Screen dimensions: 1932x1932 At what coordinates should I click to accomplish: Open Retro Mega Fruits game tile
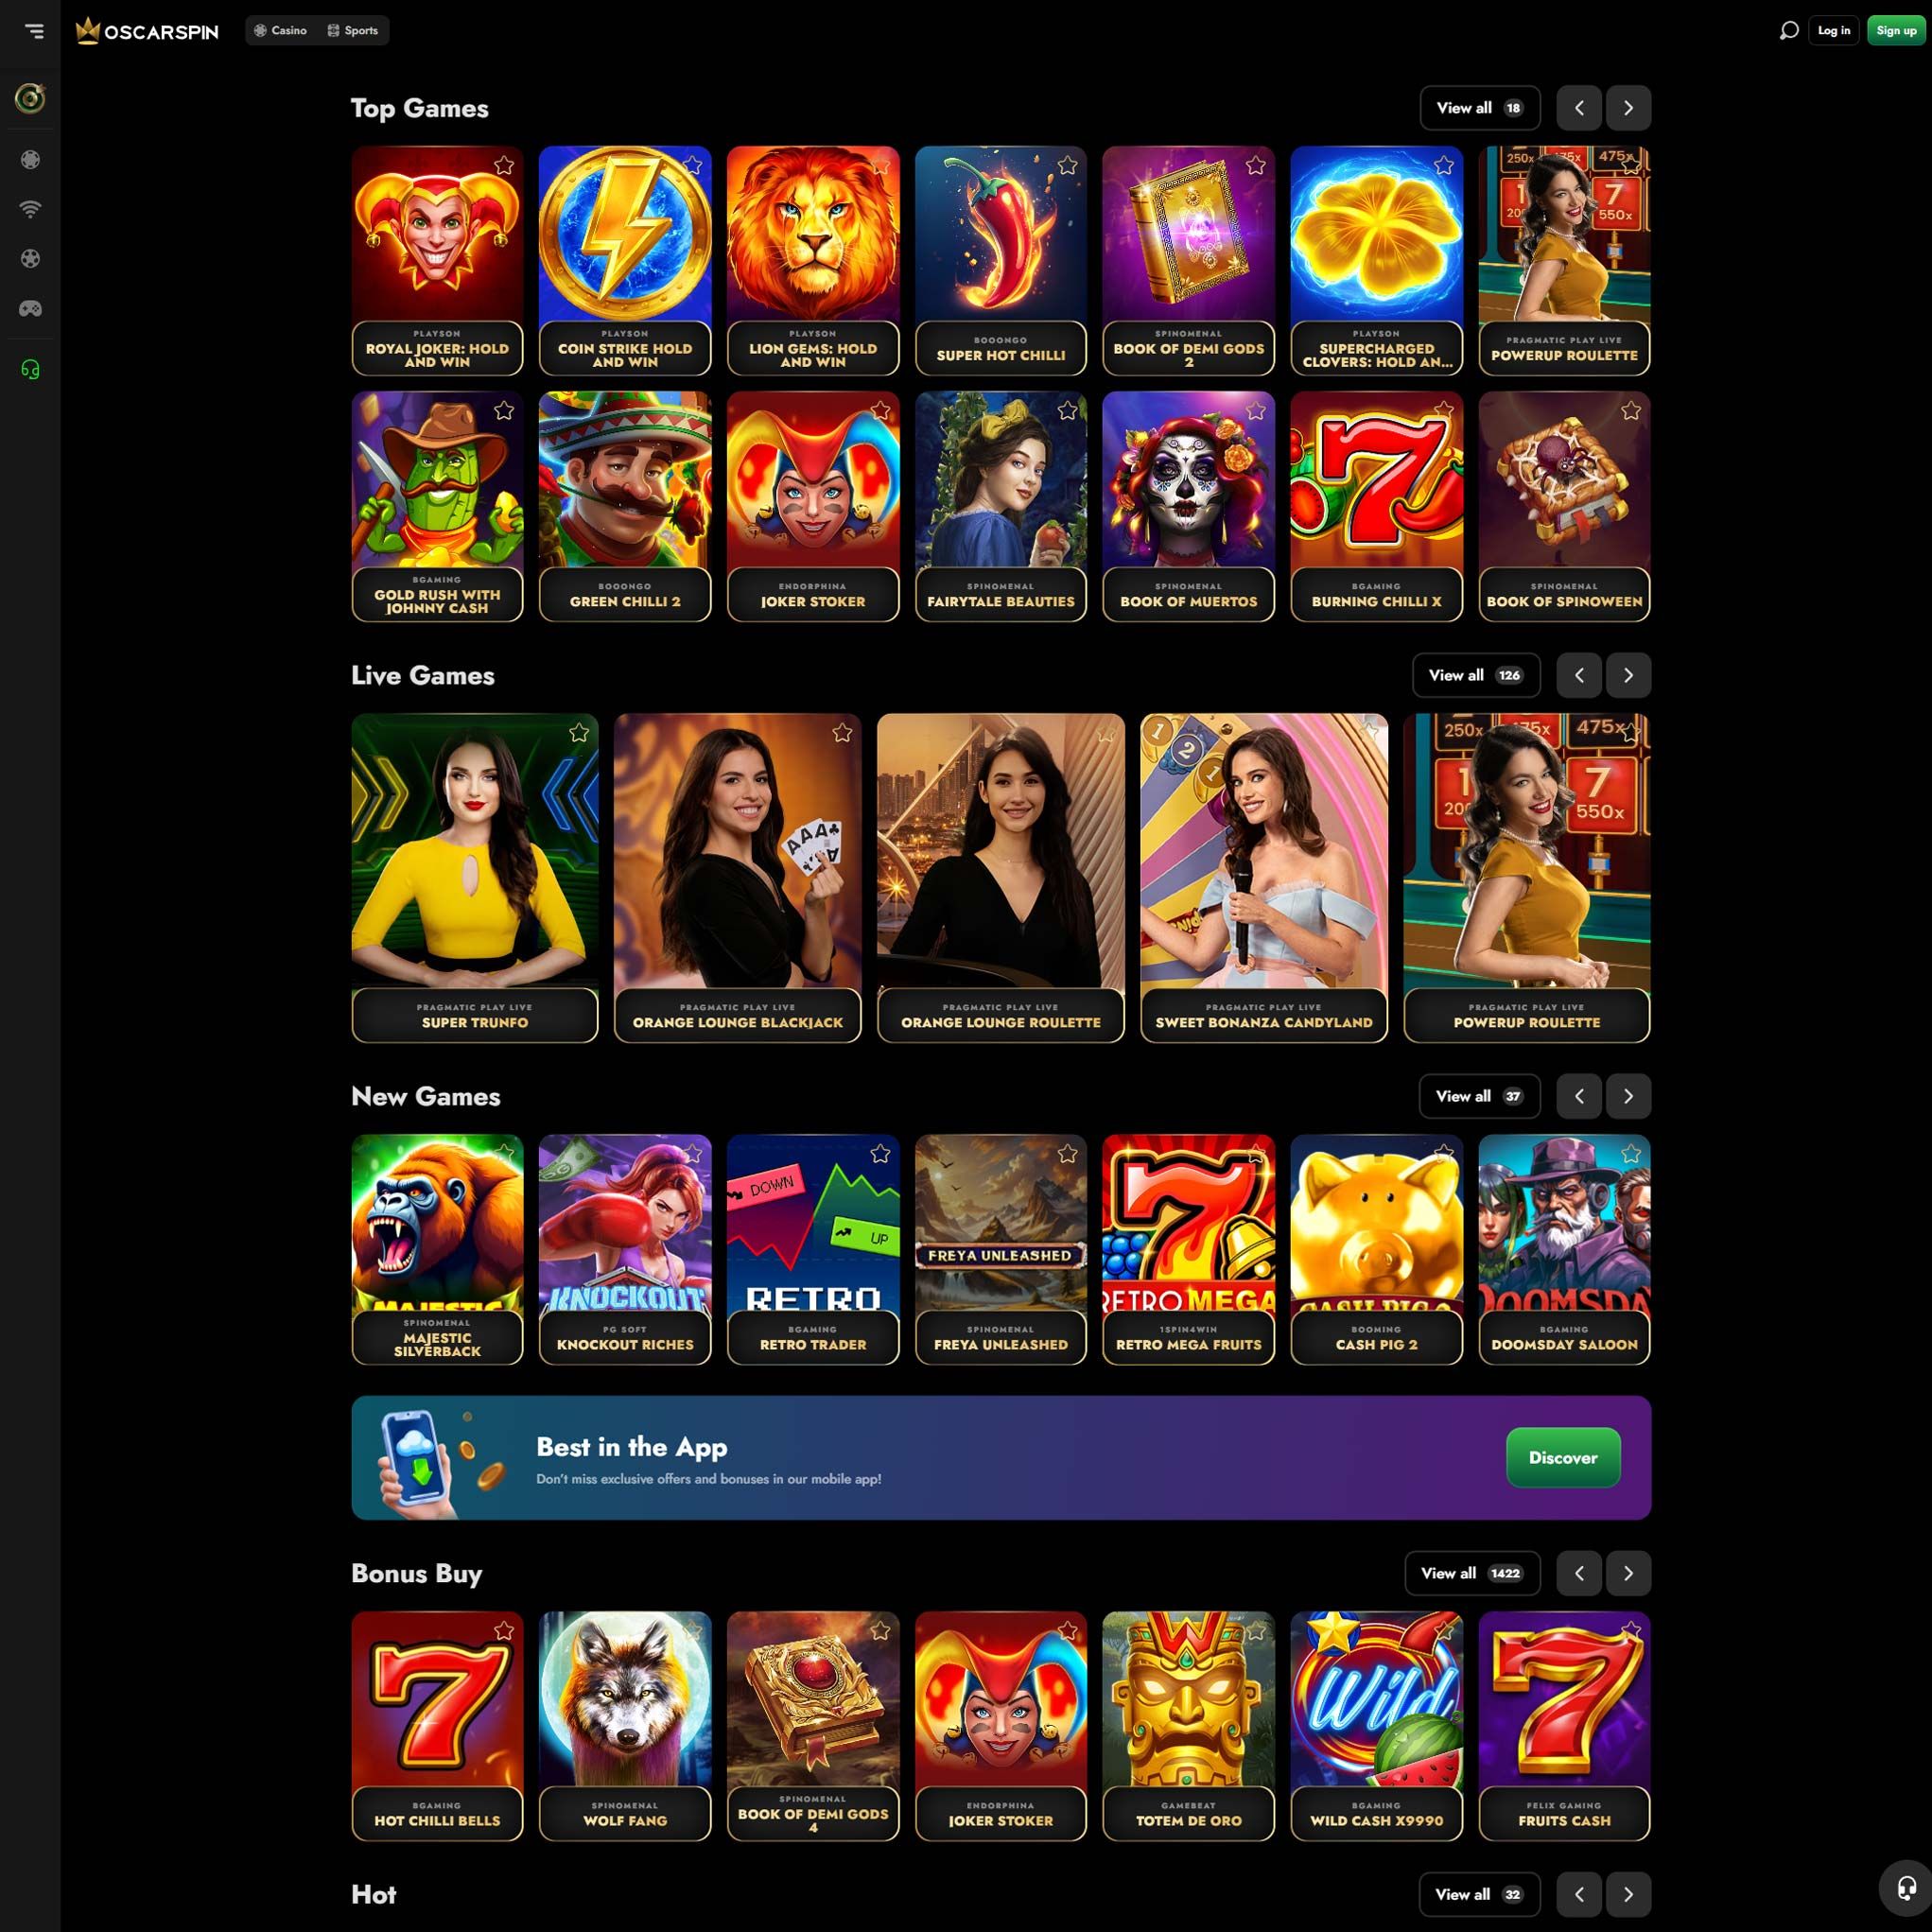[x=1188, y=1249]
